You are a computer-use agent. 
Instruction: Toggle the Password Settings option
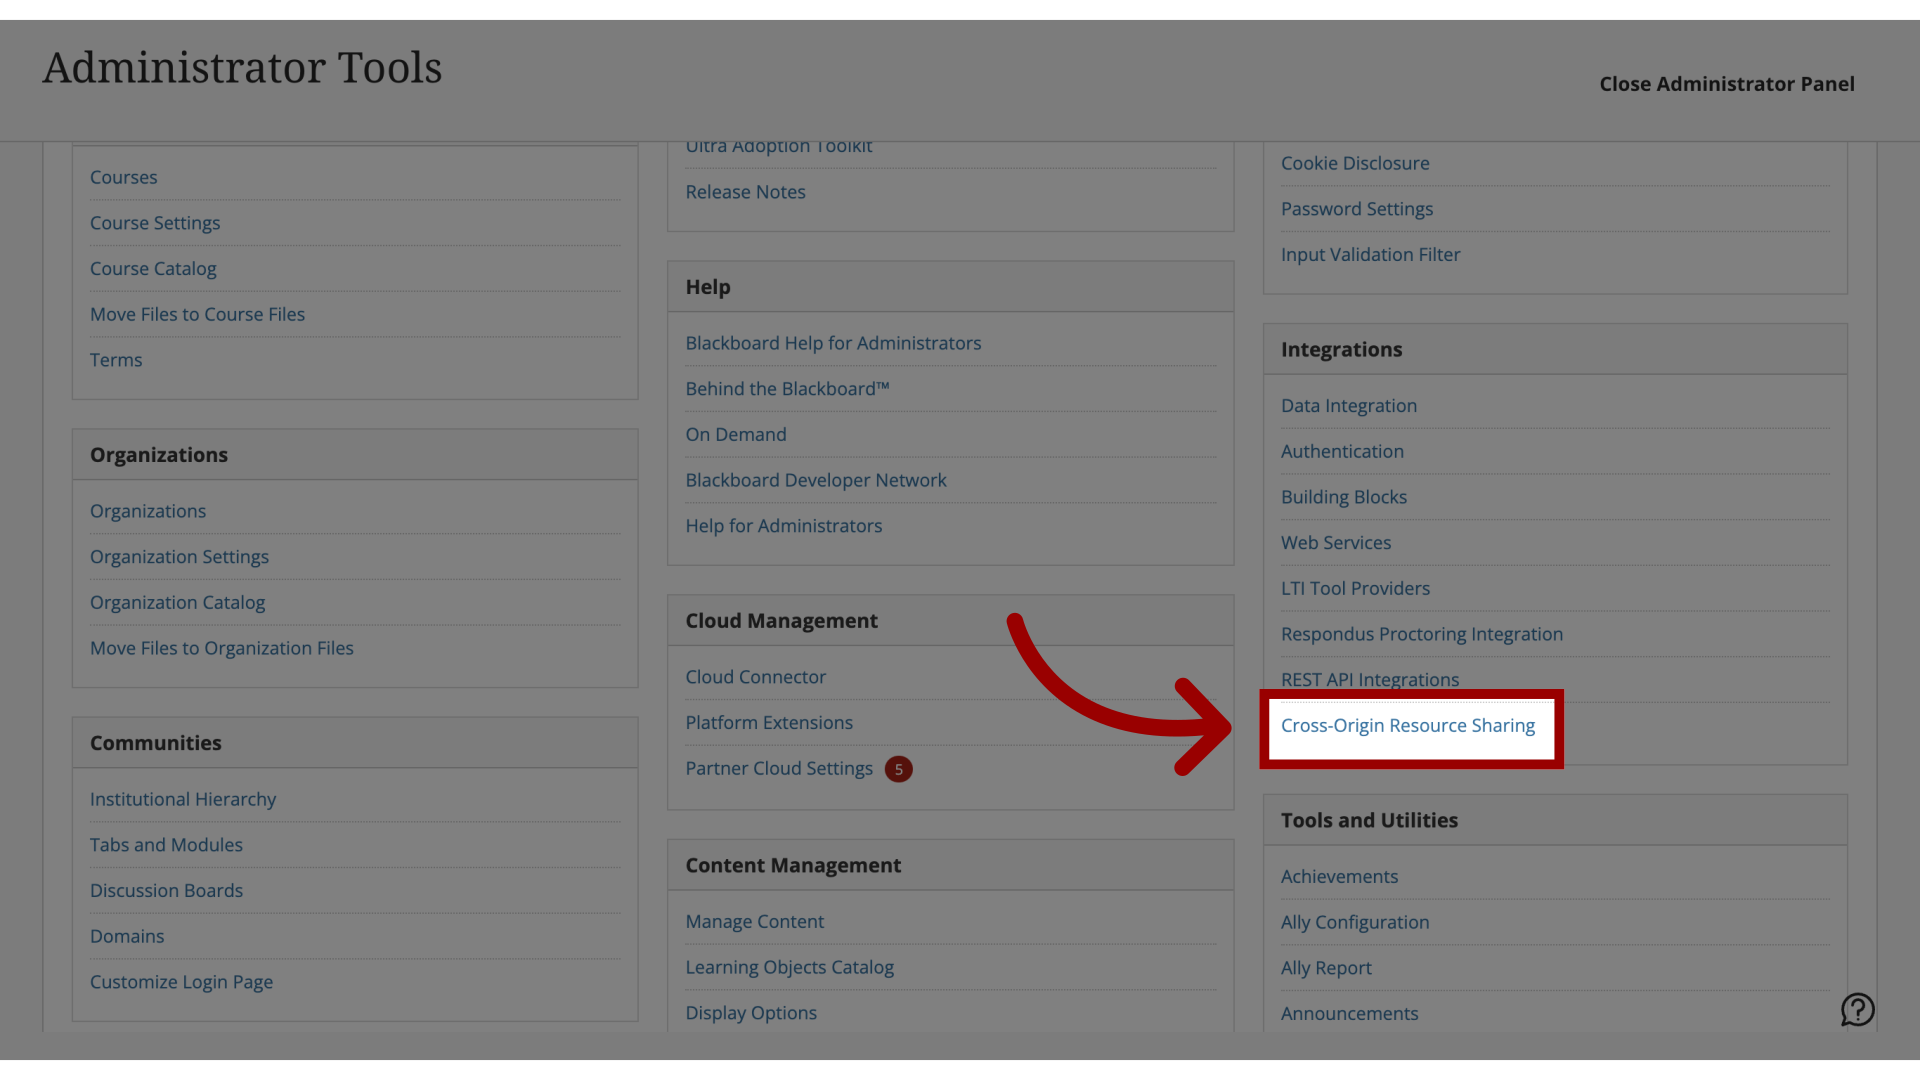click(x=1357, y=208)
